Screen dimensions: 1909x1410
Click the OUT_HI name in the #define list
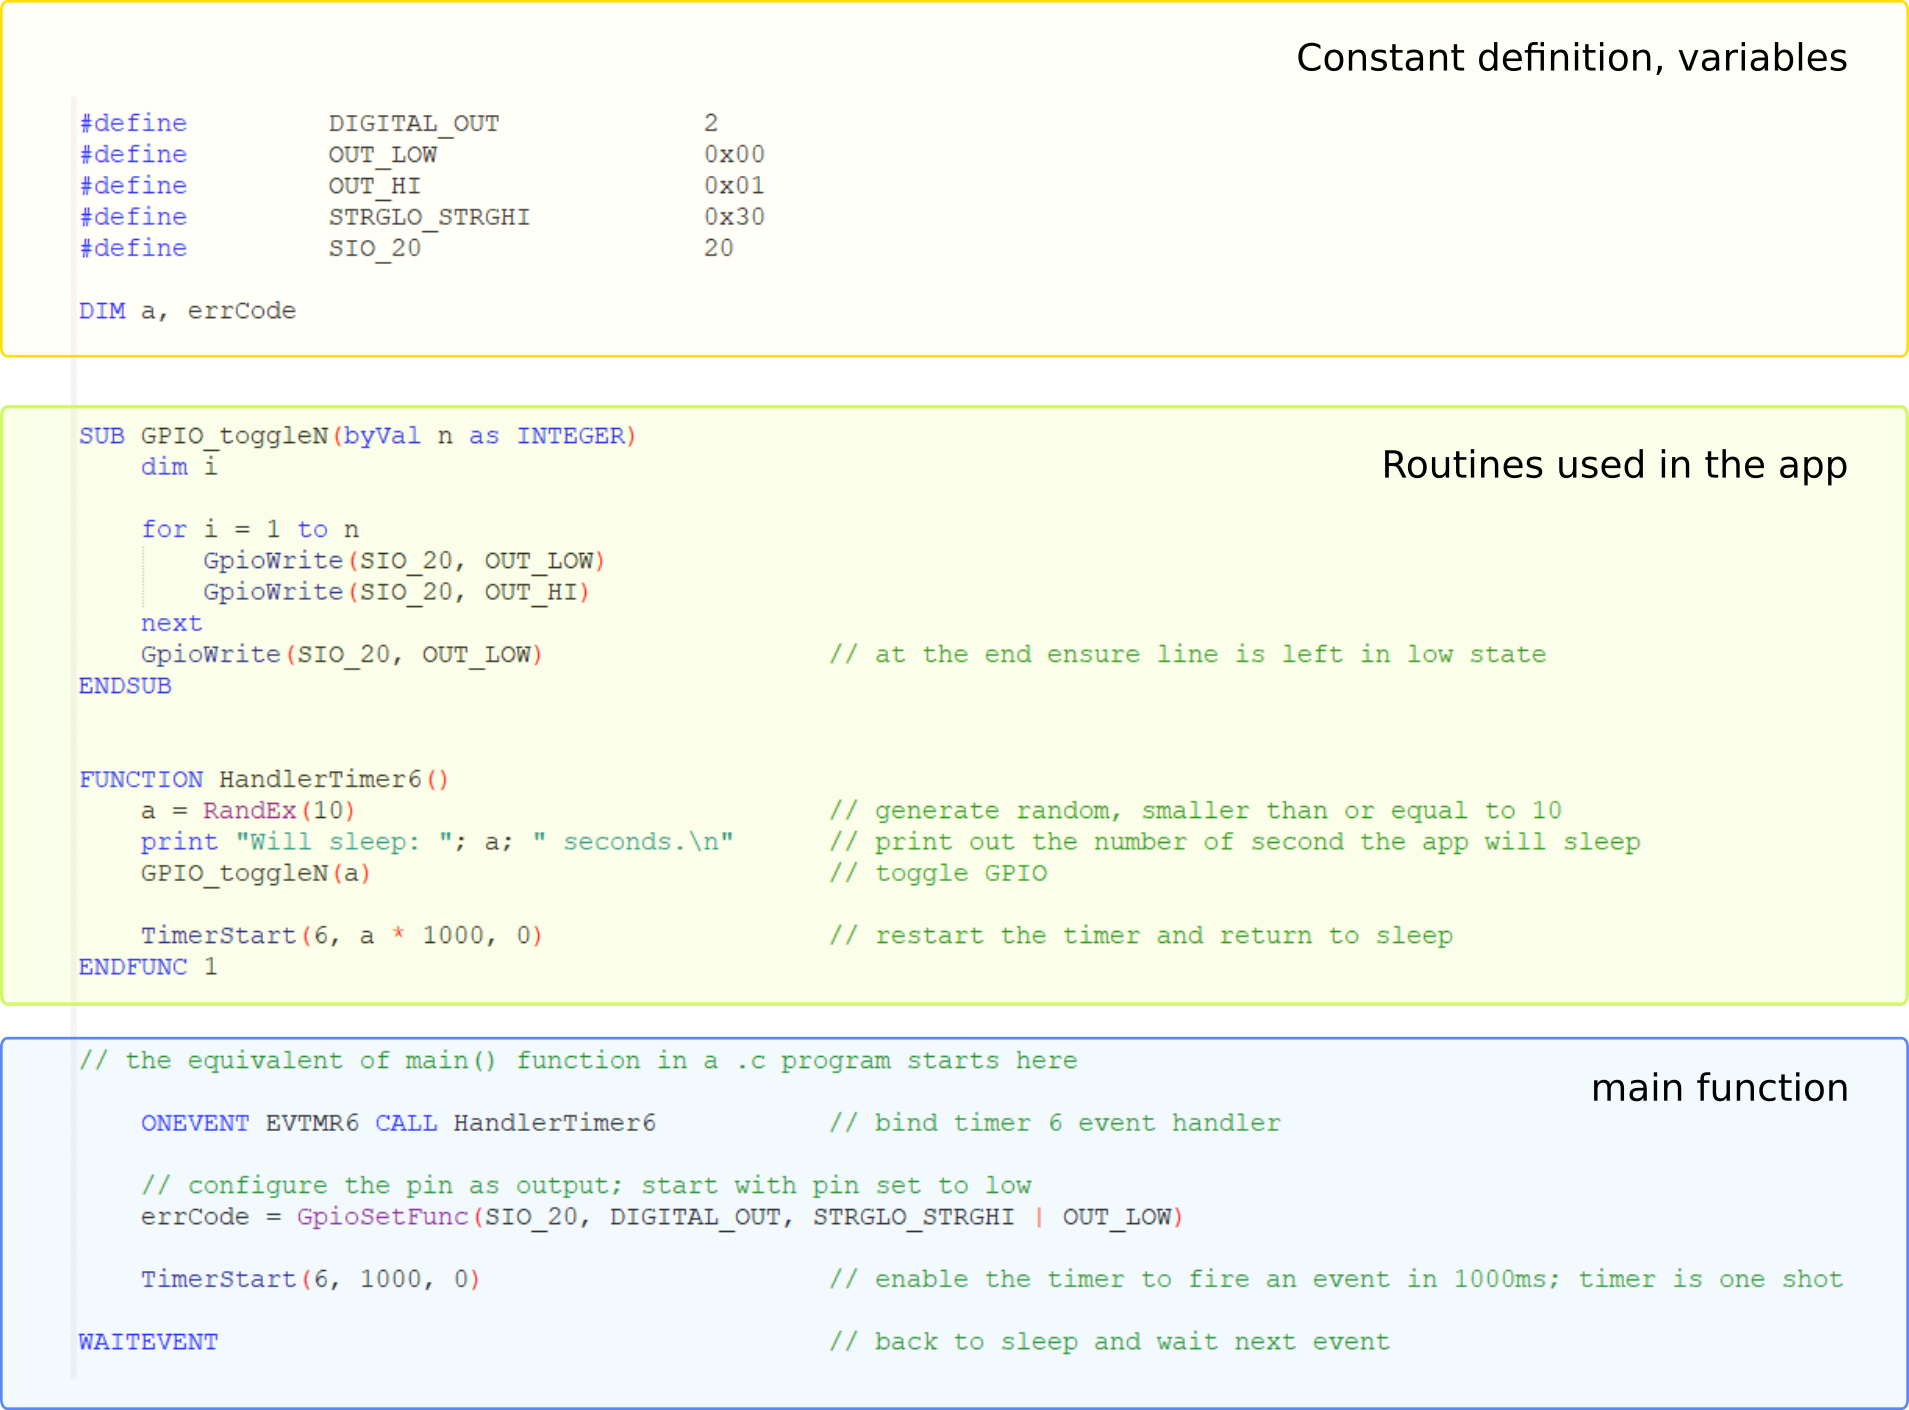point(375,186)
